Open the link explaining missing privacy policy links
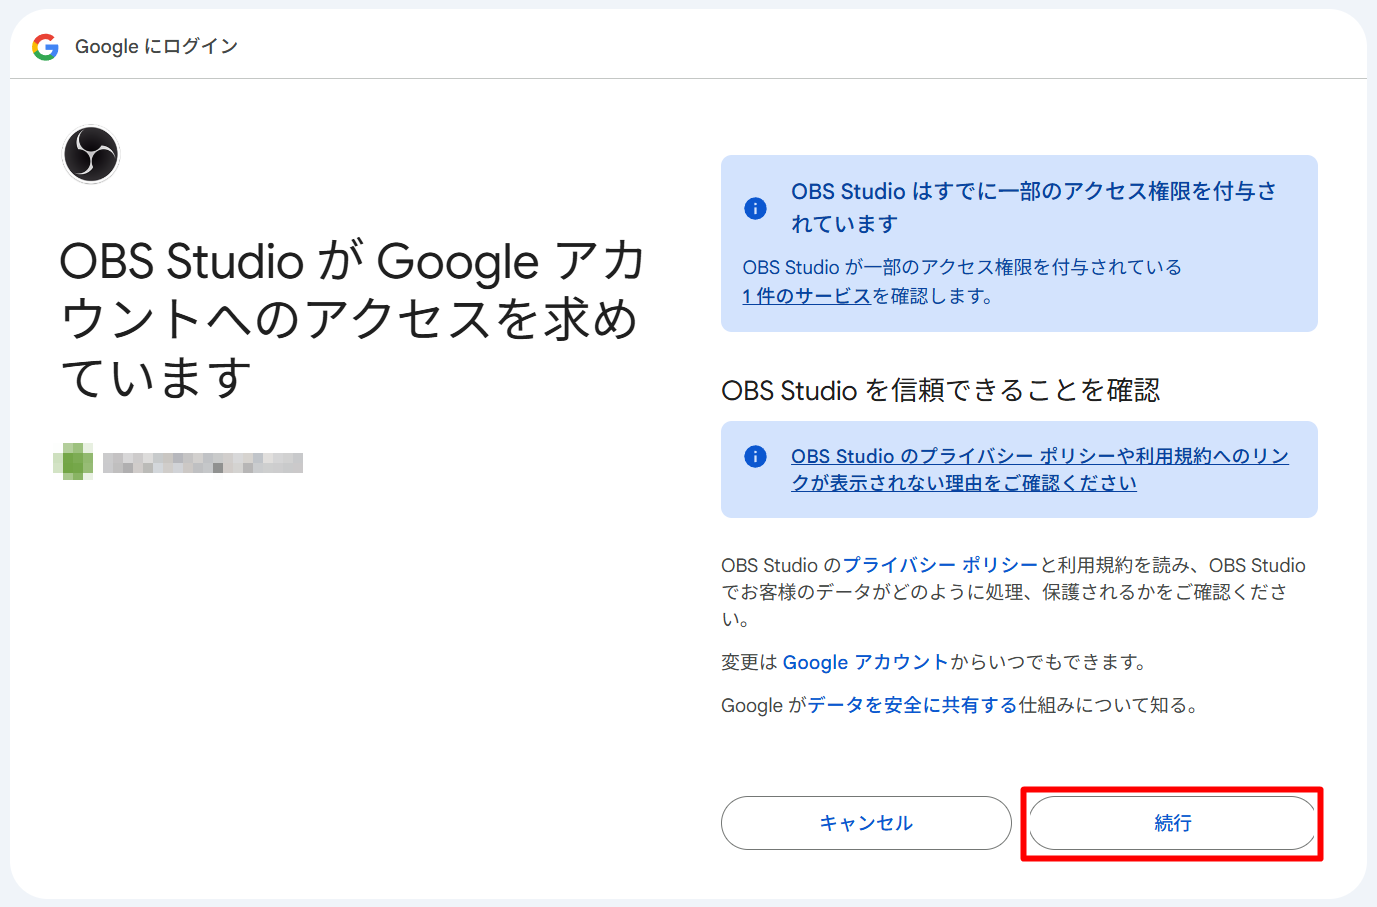 coord(1039,469)
